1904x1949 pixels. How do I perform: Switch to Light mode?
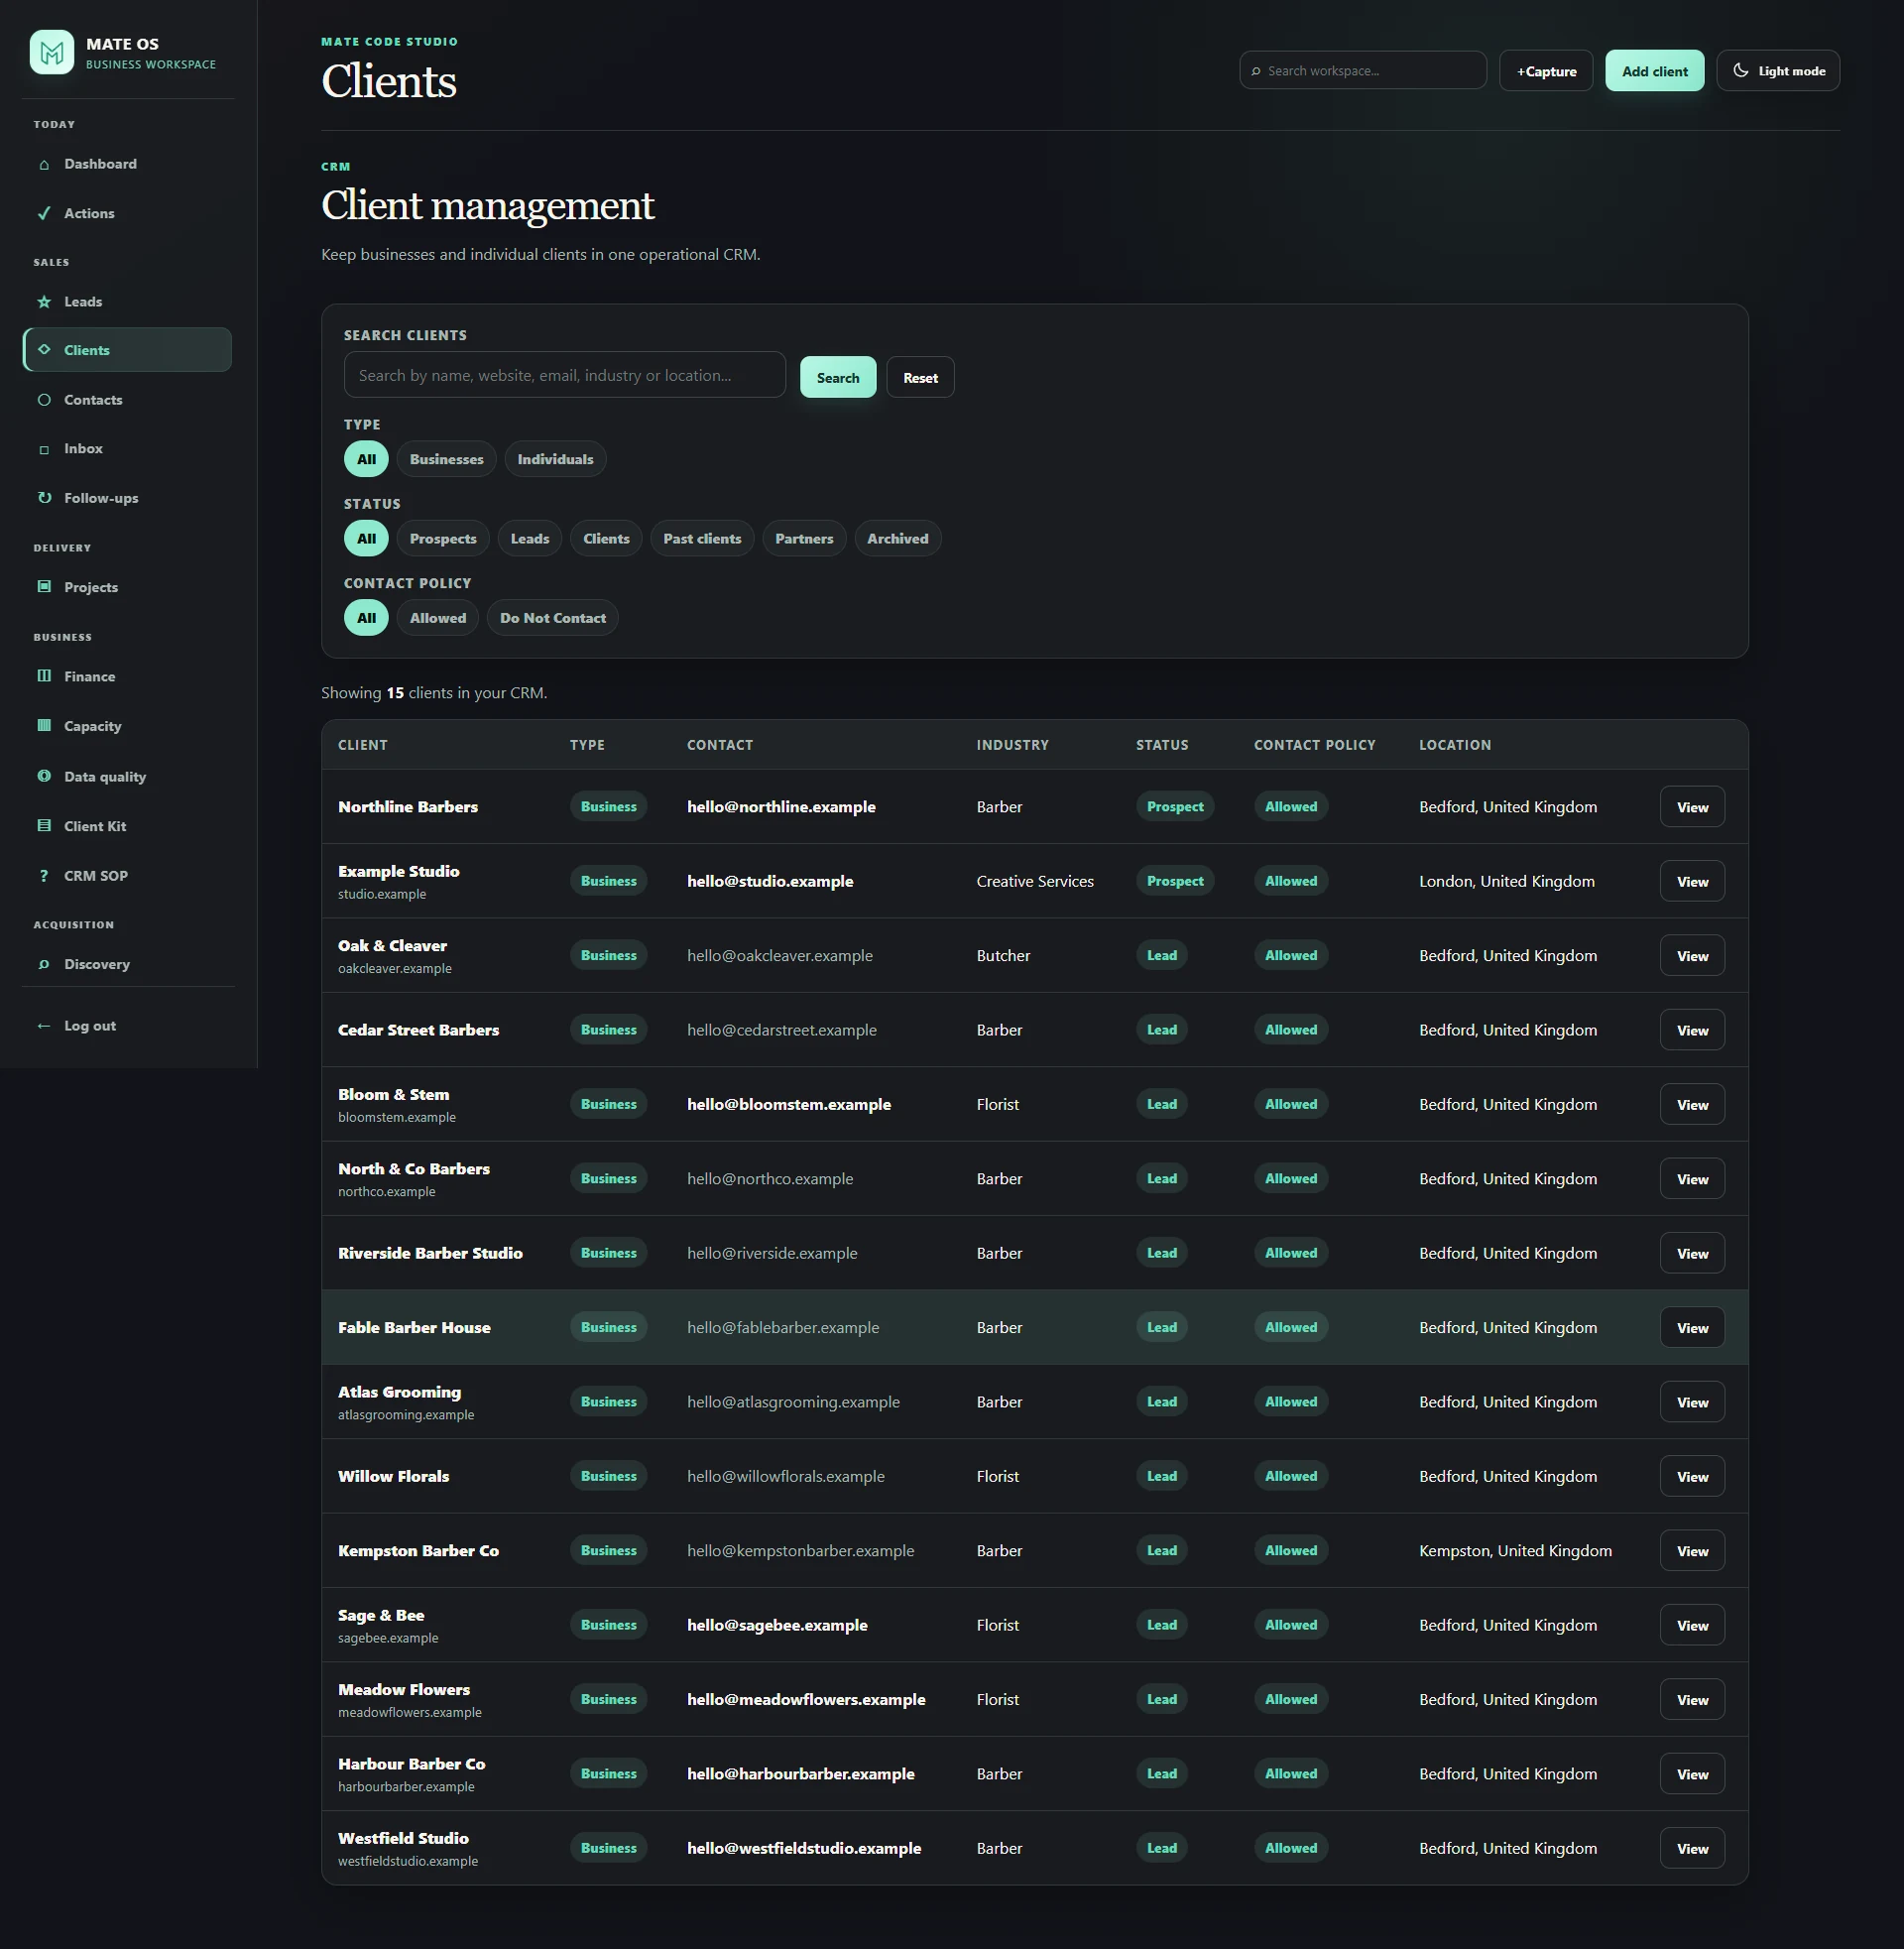click(1778, 71)
